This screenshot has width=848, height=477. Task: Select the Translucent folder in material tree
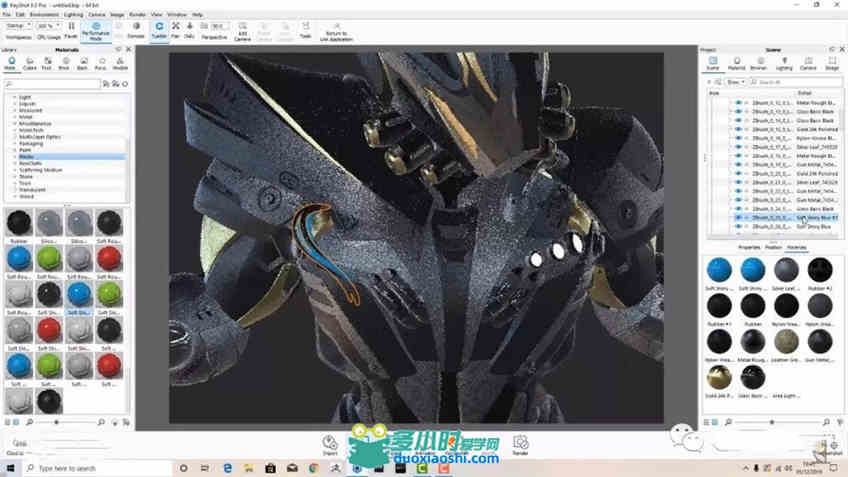tap(32, 190)
